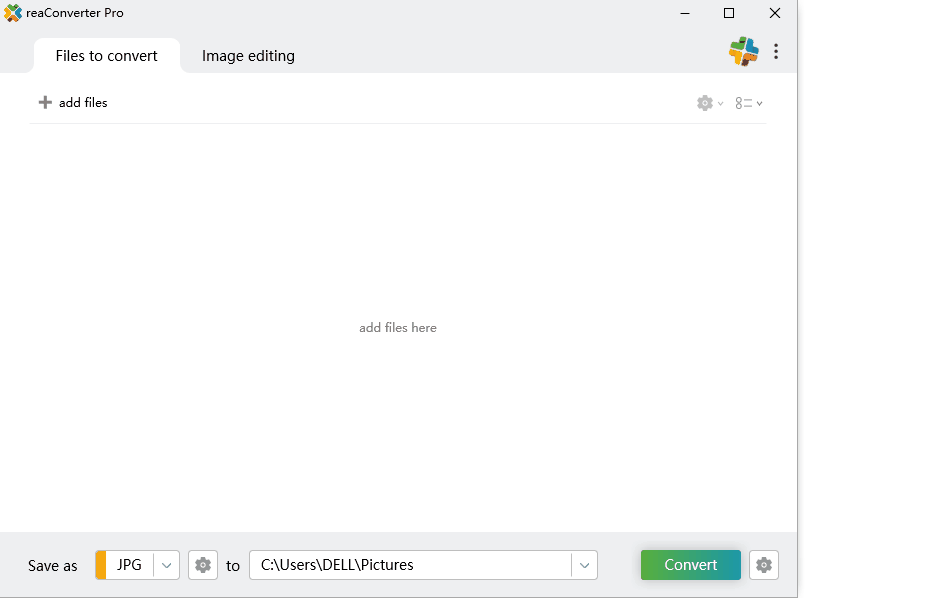This screenshot has width=928, height=598.
Task: Open the file list settings gear
Action: point(706,103)
